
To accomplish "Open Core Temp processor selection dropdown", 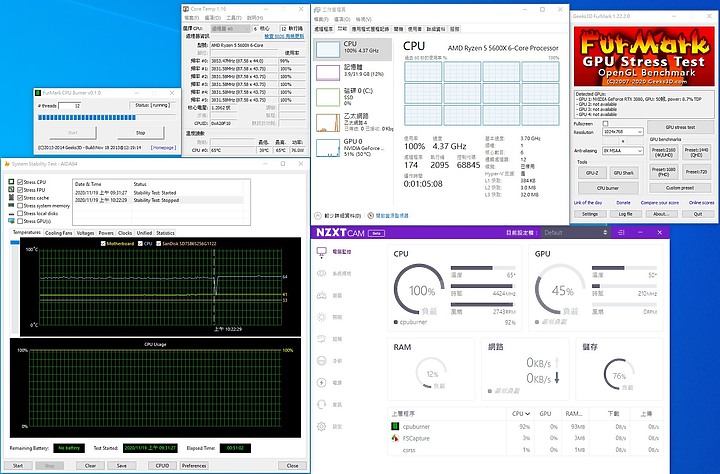I will pyautogui.click(x=230, y=28).
